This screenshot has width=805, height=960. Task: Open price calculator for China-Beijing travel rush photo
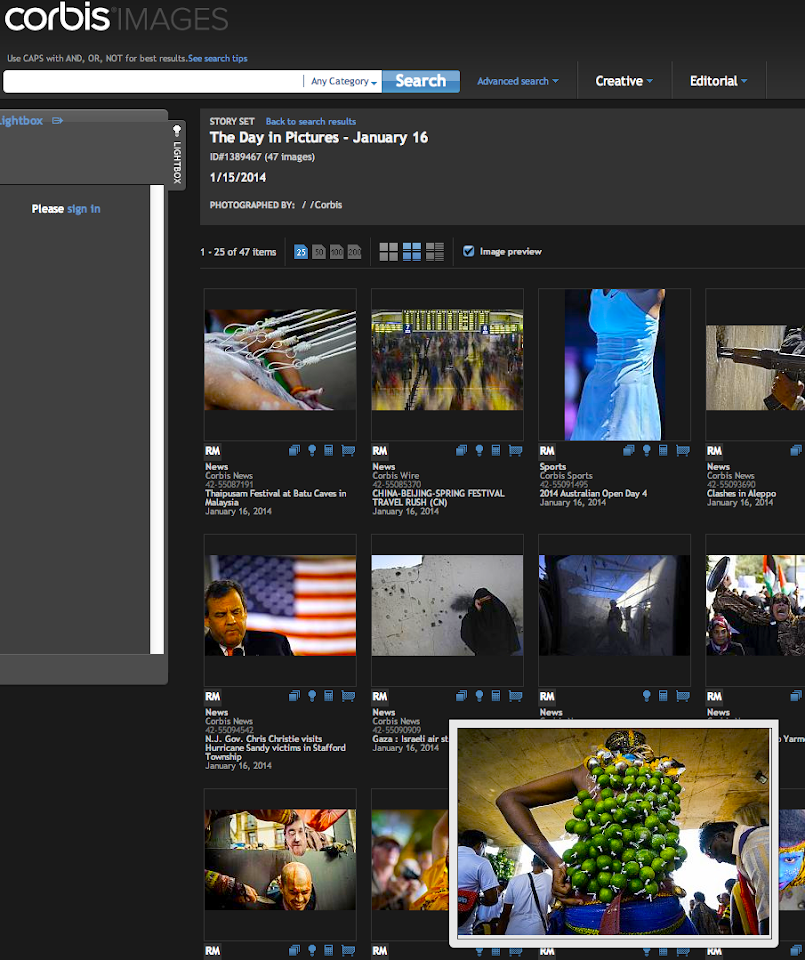point(496,451)
